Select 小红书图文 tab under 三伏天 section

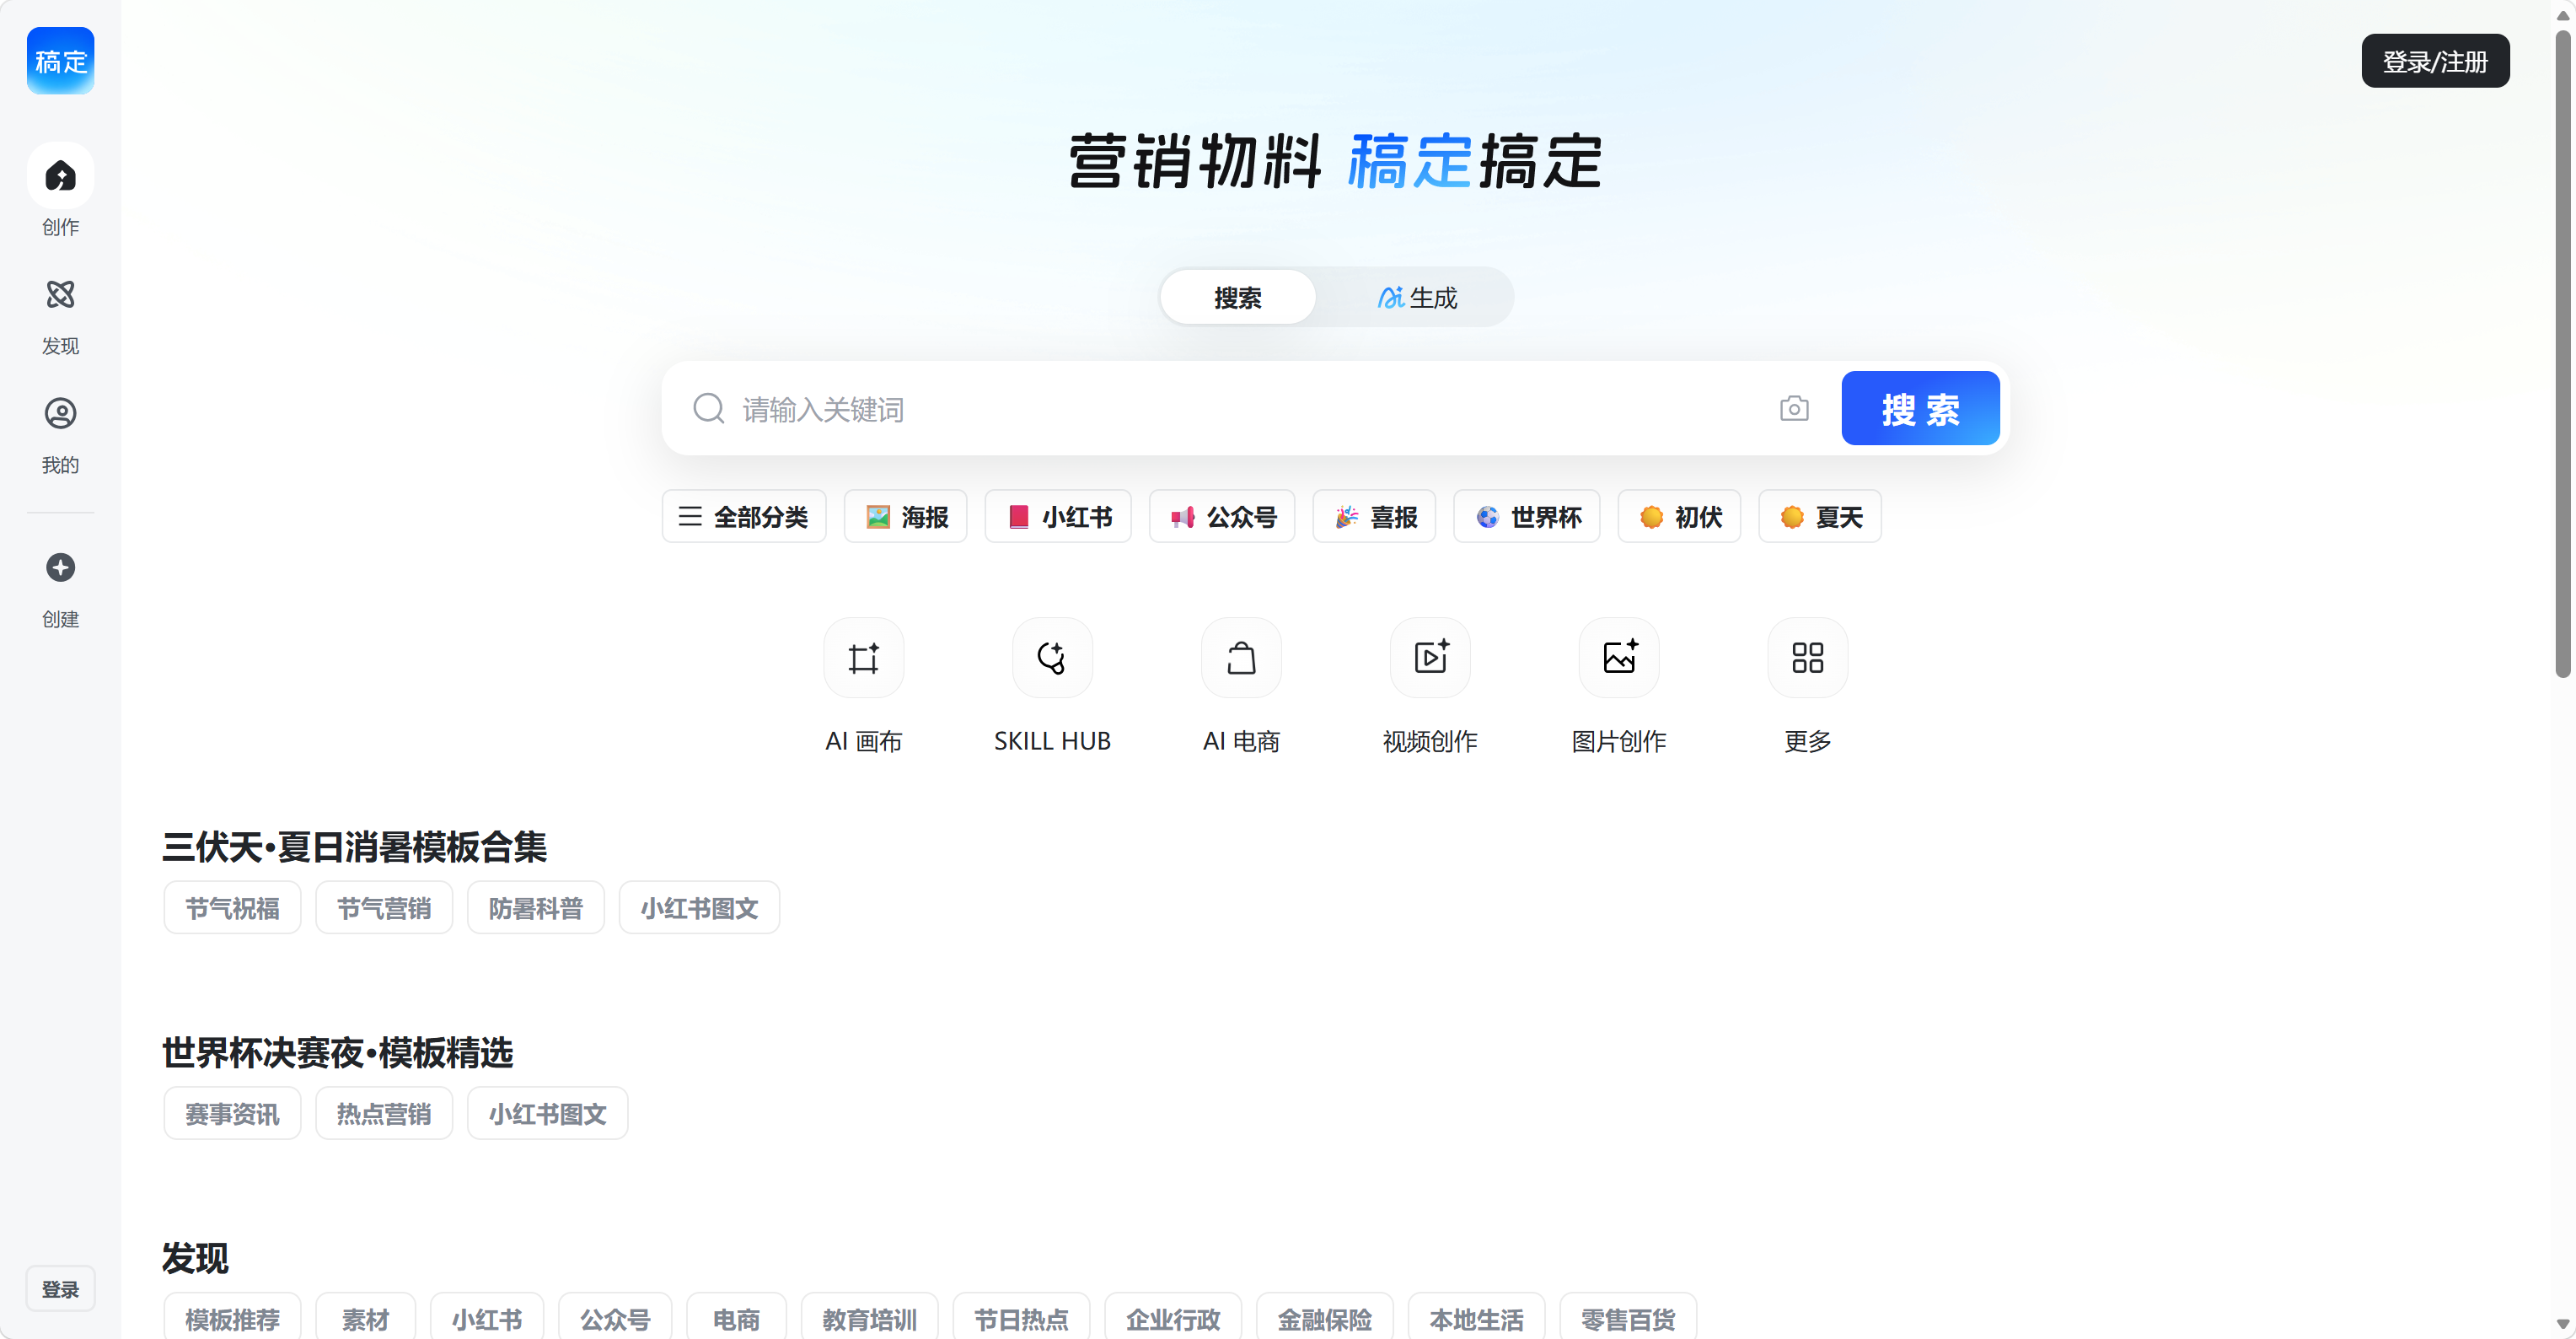(x=699, y=907)
